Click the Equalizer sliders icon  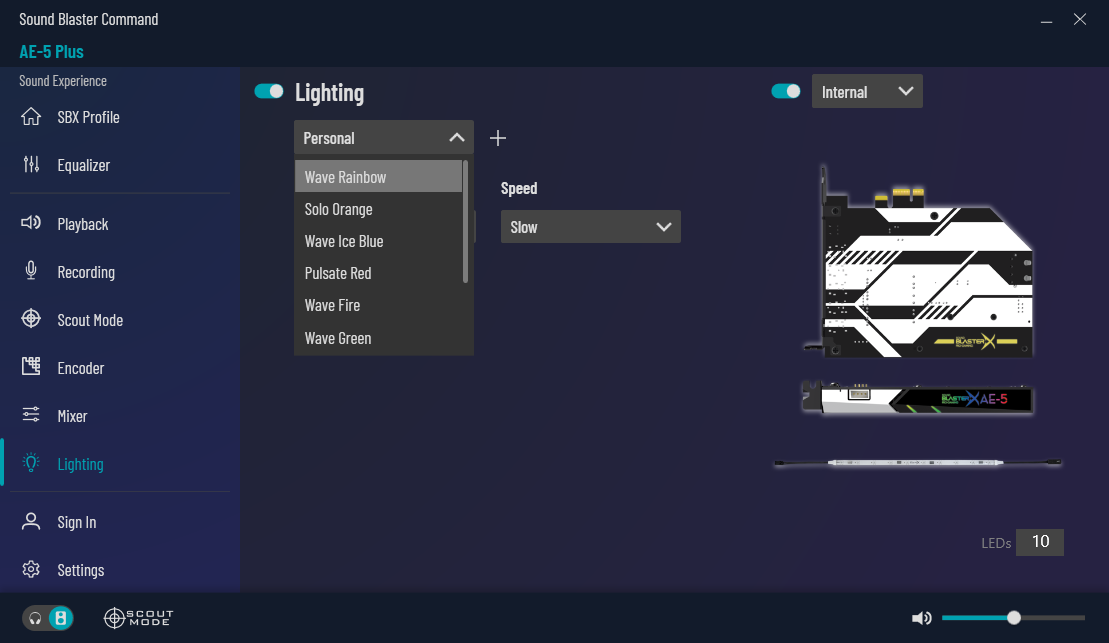(x=31, y=165)
